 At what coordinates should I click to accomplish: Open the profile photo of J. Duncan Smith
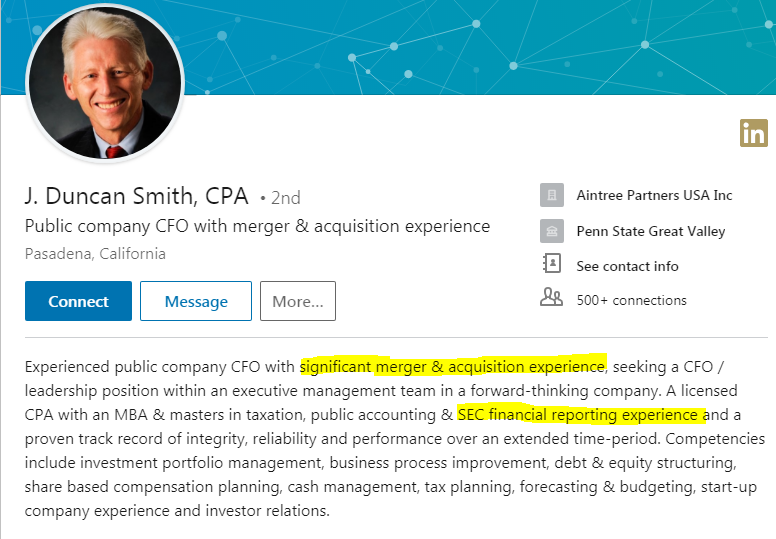[105, 83]
